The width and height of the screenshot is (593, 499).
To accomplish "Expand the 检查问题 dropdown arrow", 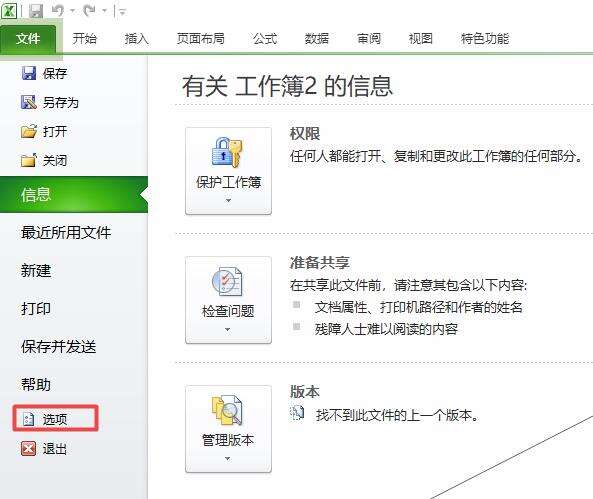I will pos(228,330).
